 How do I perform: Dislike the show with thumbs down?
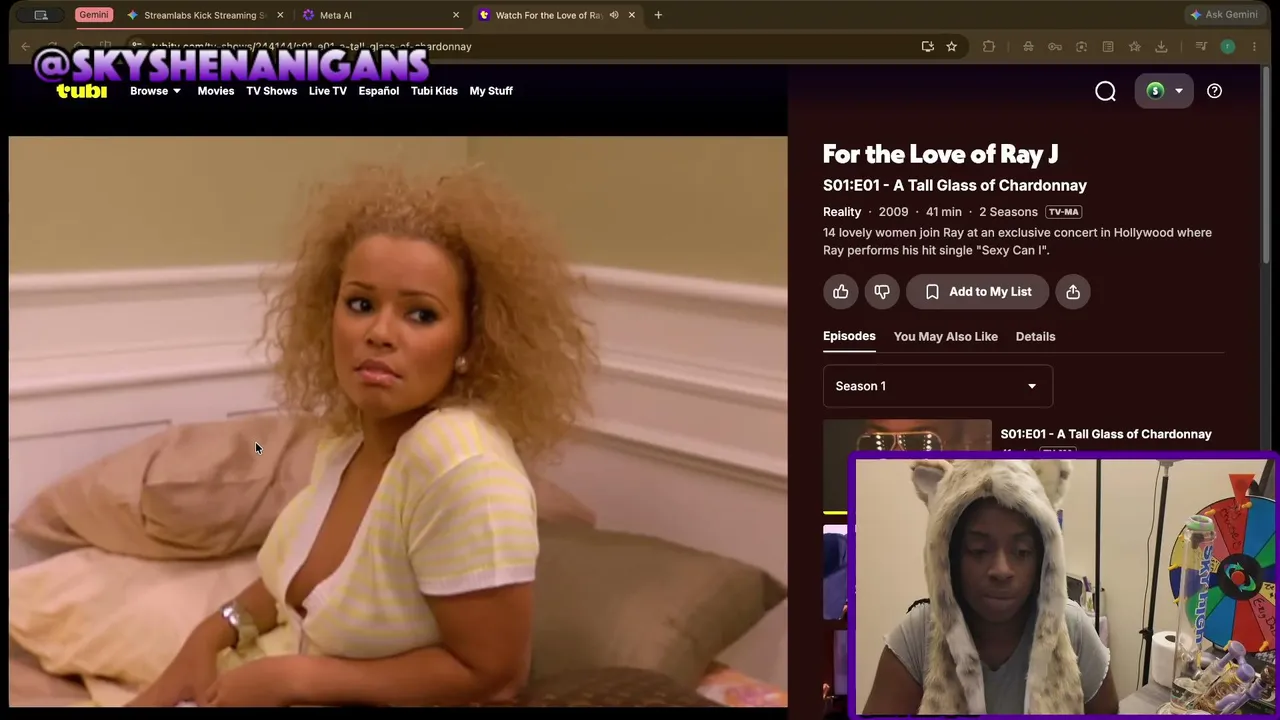coord(881,292)
